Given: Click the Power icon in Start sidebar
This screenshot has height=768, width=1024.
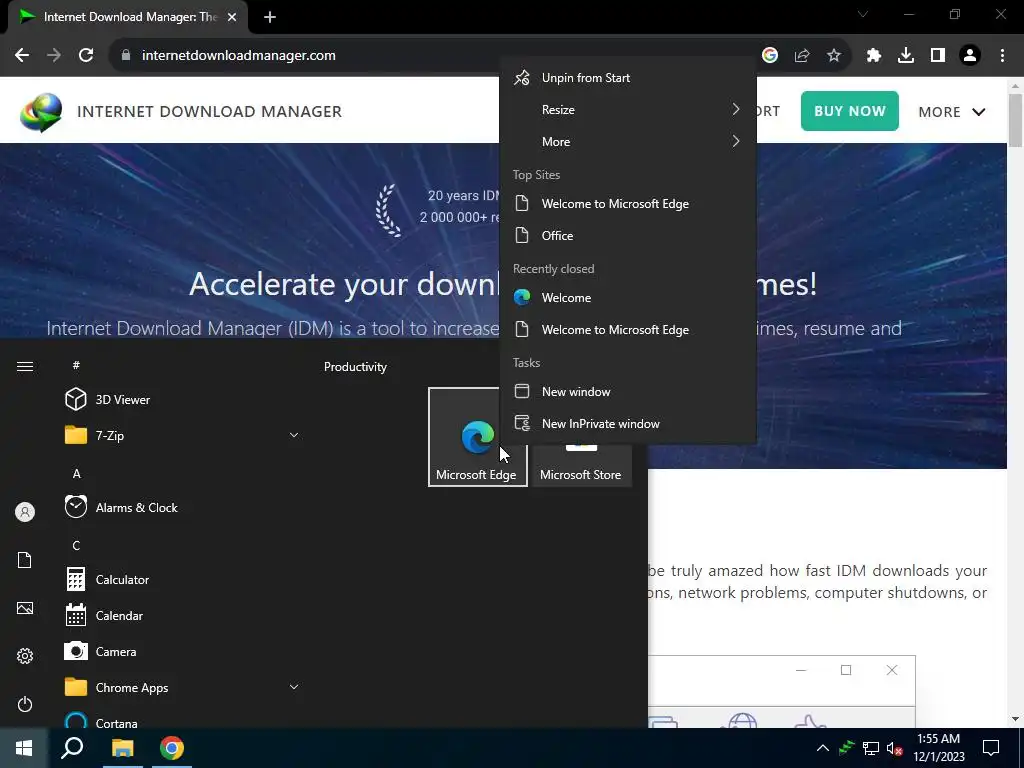Looking at the screenshot, I should pos(25,705).
